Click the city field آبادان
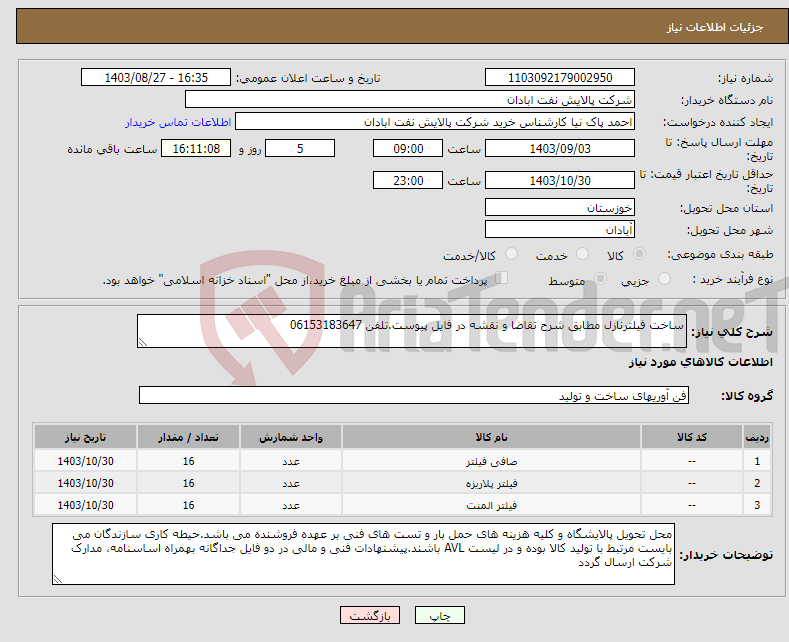This screenshot has width=789, height=642. (x=560, y=229)
